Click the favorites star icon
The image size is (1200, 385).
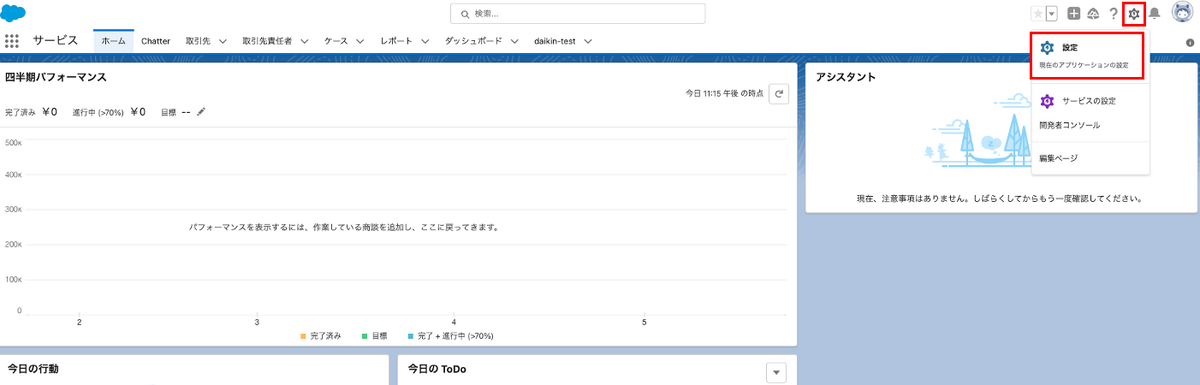pos(1038,13)
